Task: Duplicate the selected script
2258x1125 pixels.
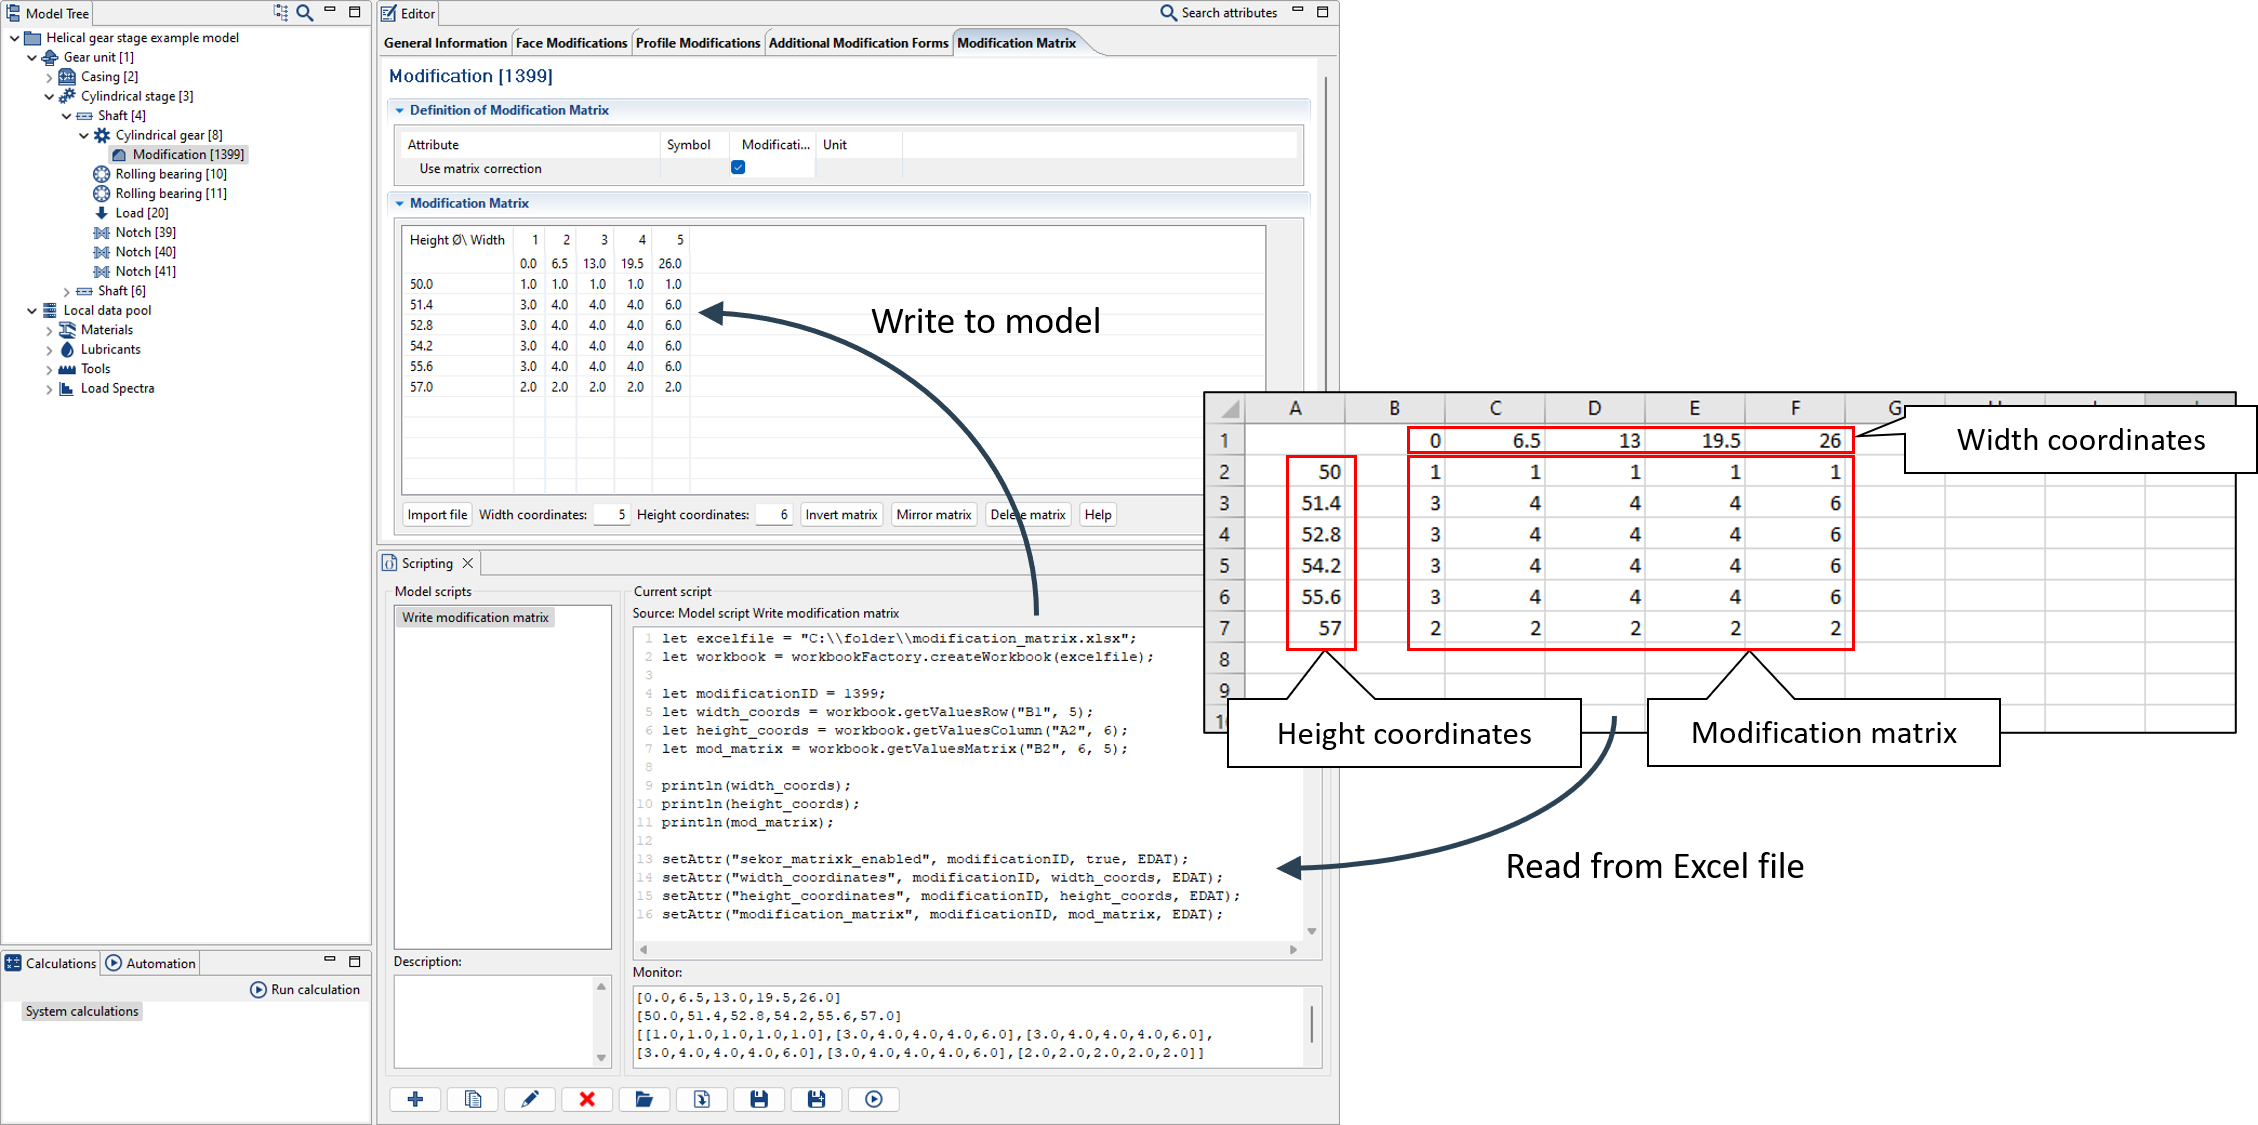Action: (472, 1098)
